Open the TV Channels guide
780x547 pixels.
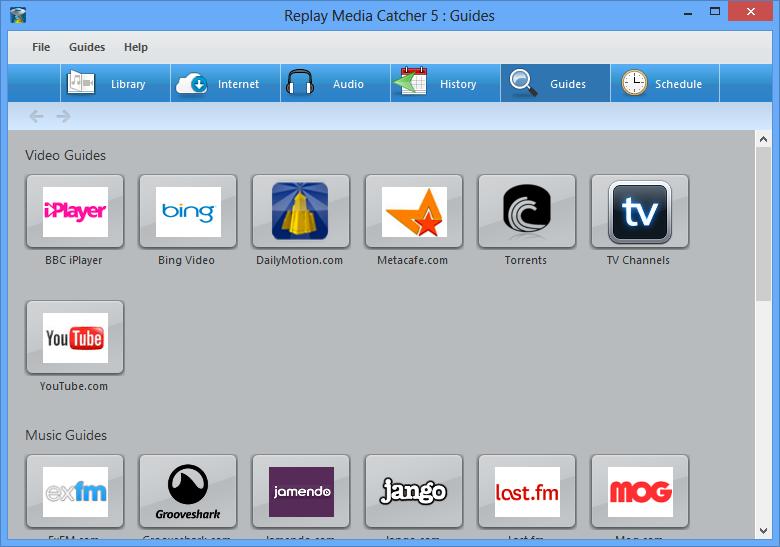(639, 212)
